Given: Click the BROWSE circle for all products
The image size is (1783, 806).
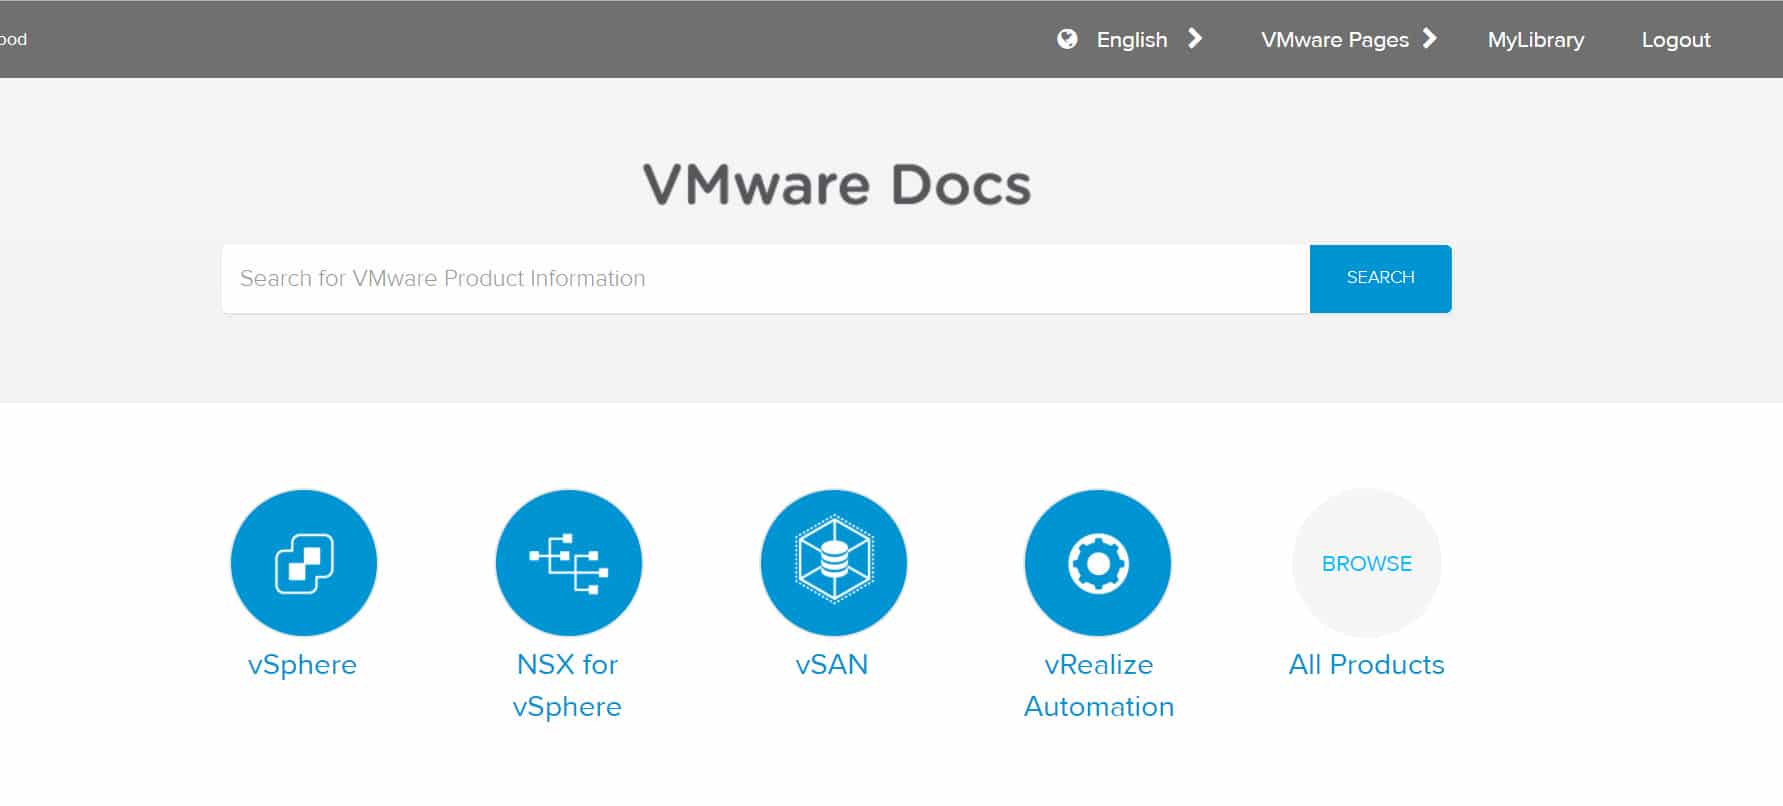Looking at the screenshot, I should [1366, 563].
